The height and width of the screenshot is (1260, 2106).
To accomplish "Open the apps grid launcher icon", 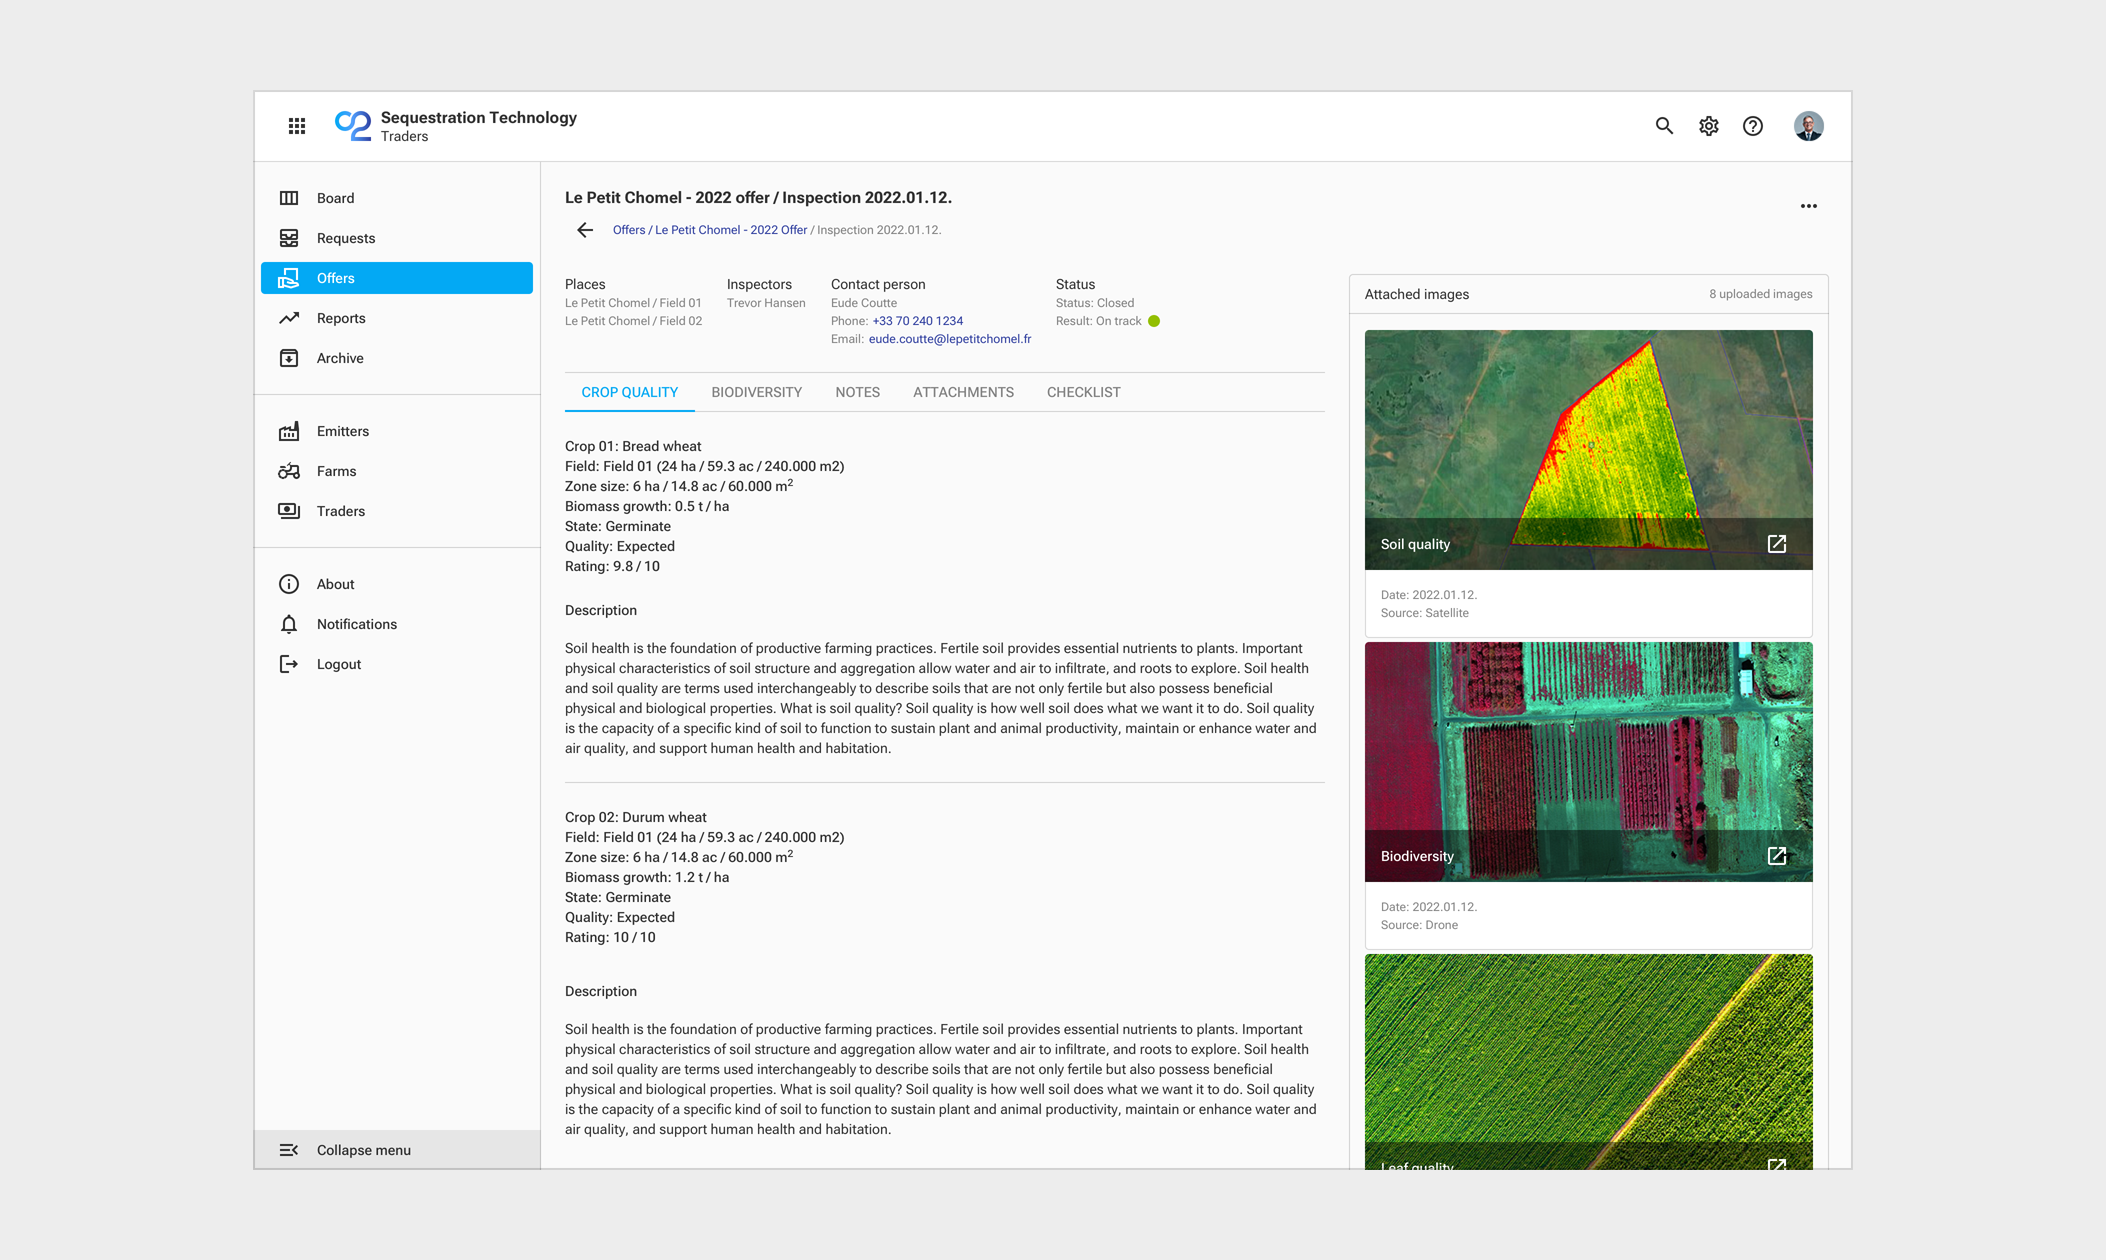I will click(x=297, y=126).
